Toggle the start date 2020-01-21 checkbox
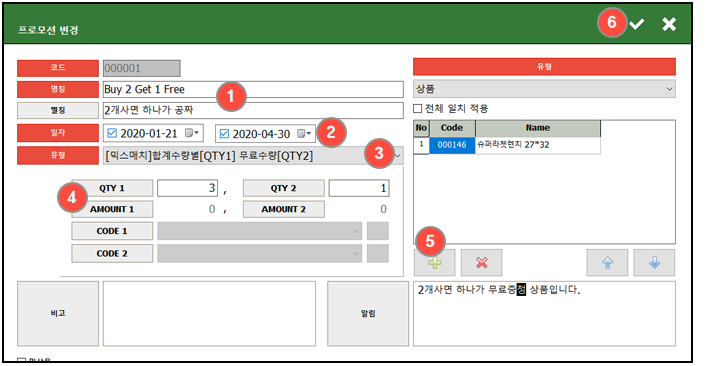 112,133
